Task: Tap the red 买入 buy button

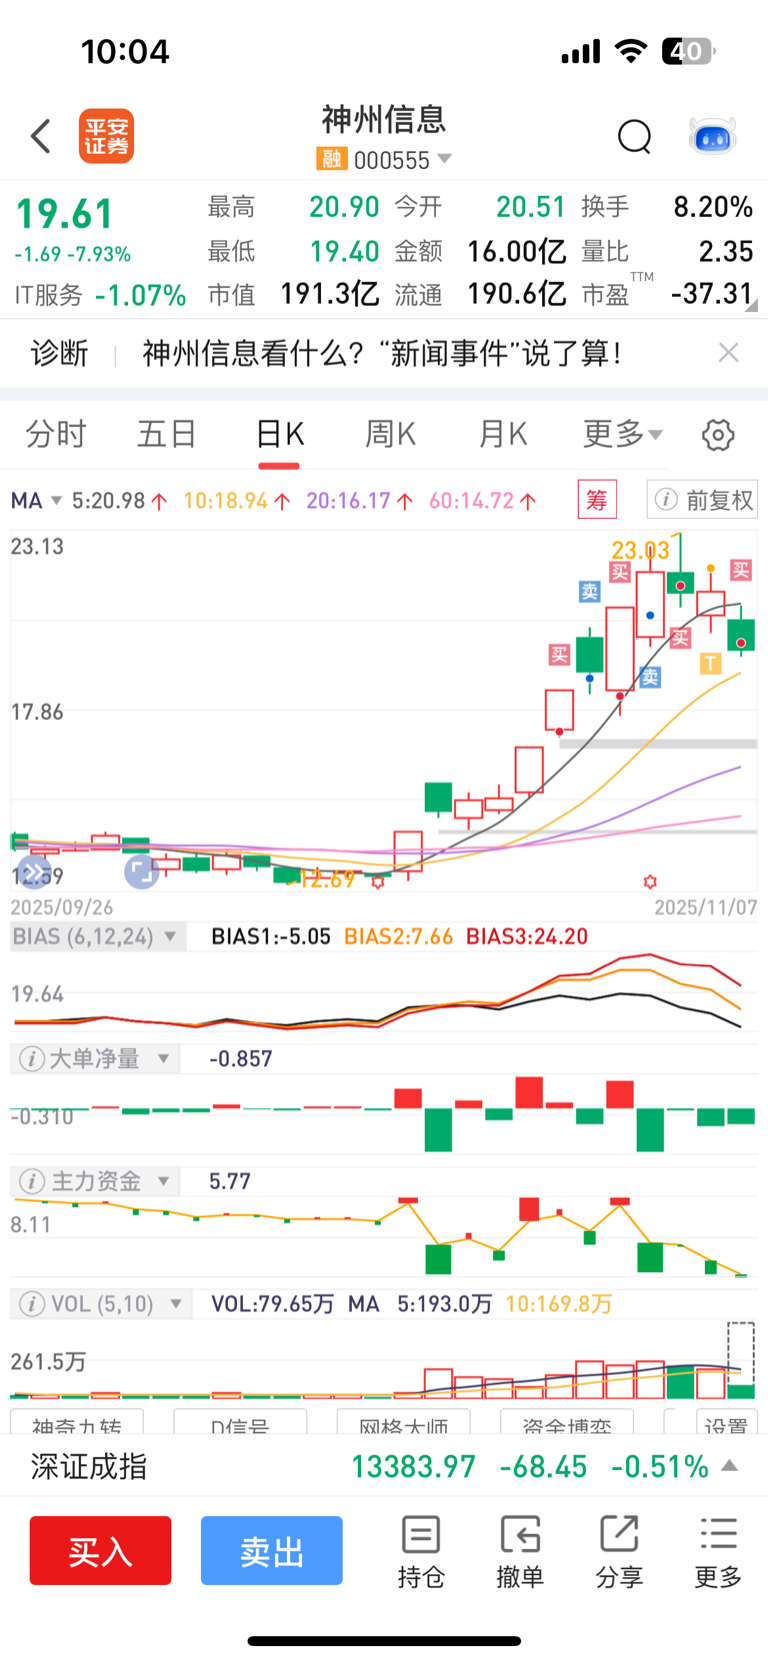Action: tap(100, 1551)
